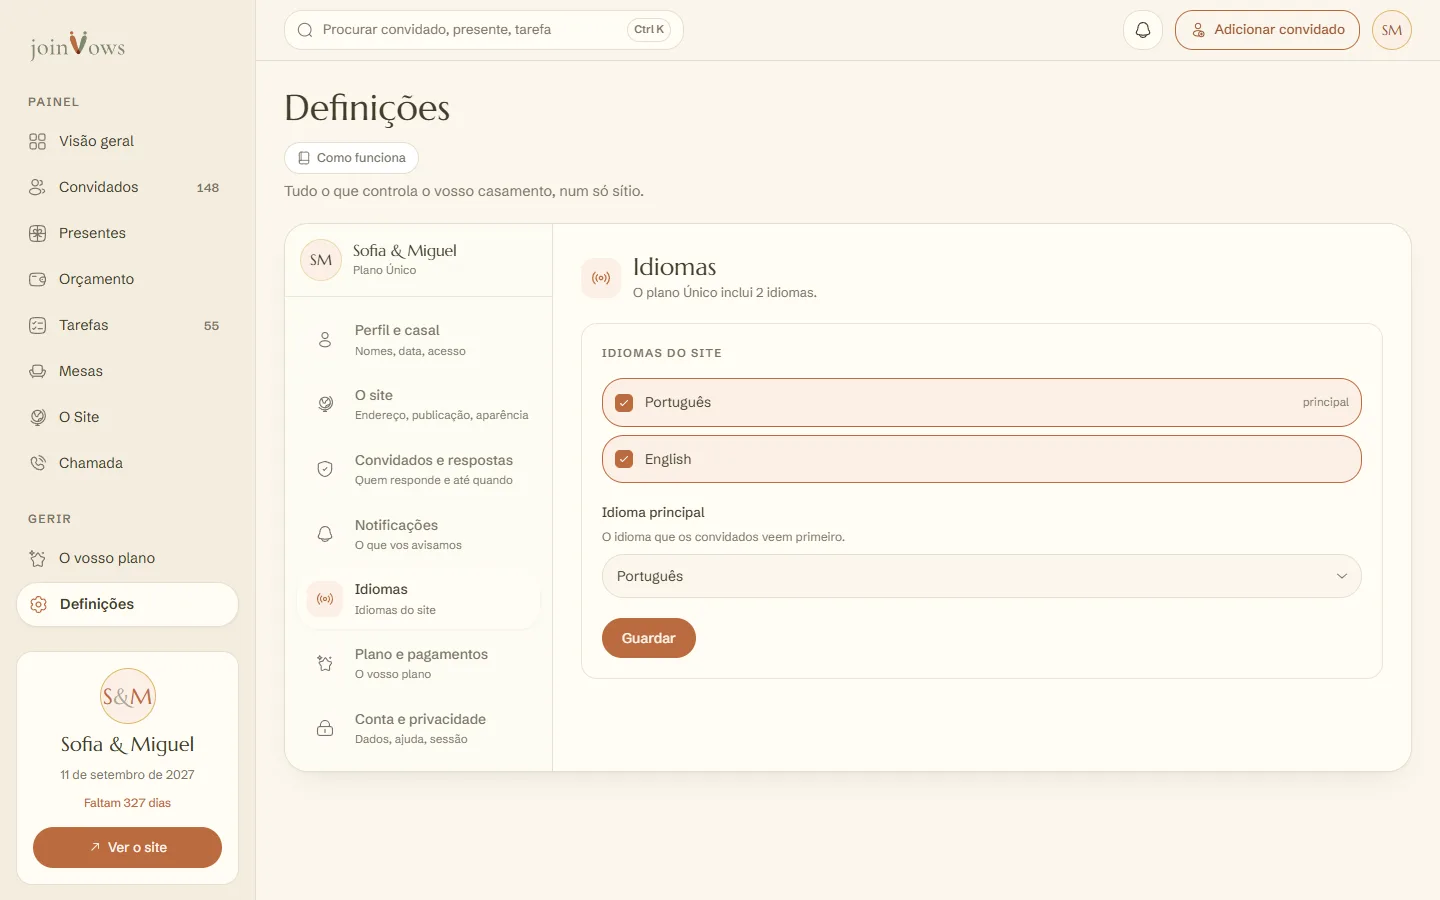Click the joinVows logo

click(77, 45)
